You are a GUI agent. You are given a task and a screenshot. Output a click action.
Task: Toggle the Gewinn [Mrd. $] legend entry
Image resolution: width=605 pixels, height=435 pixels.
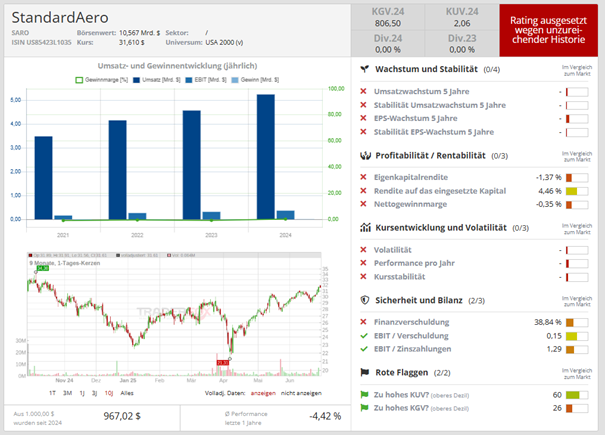(255, 80)
